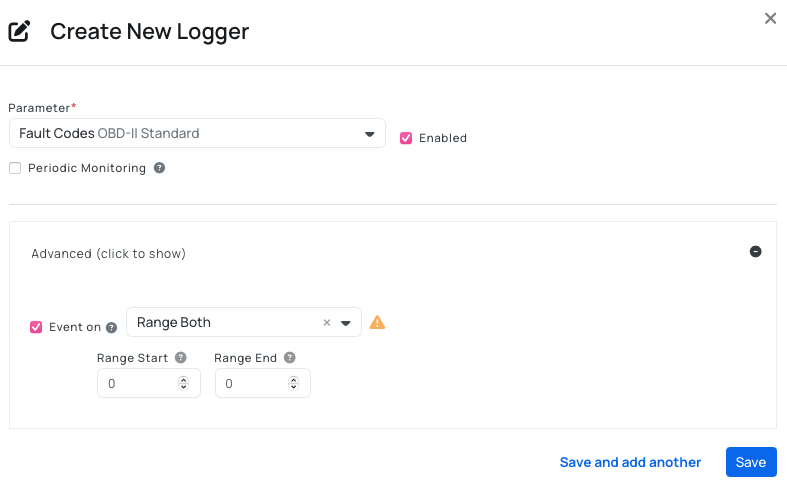
Task: Click the edit pencil icon beside the title
Action: click(19, 32)
